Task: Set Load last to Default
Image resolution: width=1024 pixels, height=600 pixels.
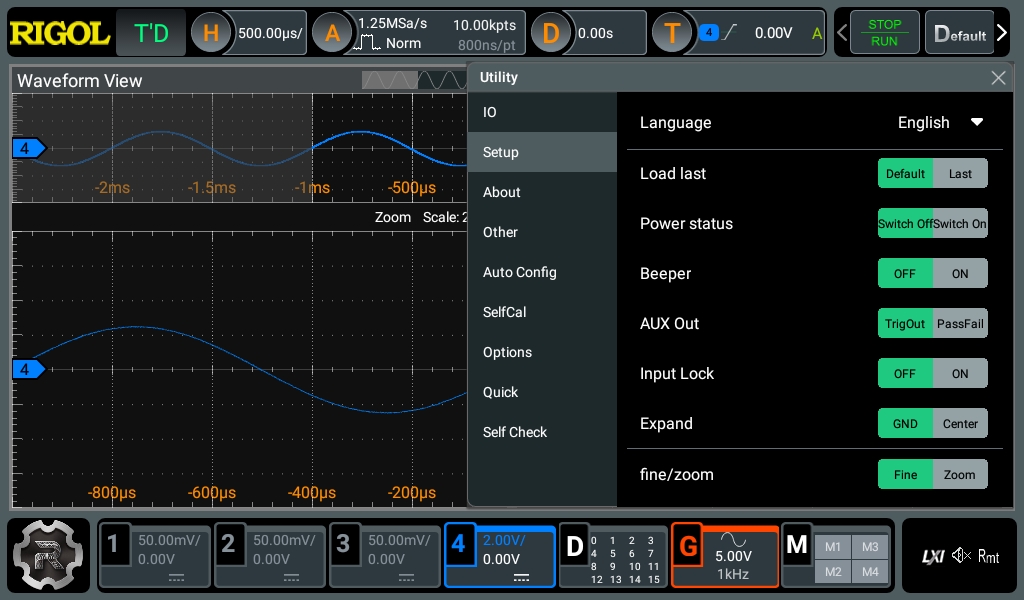Action: pyautogui.click(x=905, y=174)
